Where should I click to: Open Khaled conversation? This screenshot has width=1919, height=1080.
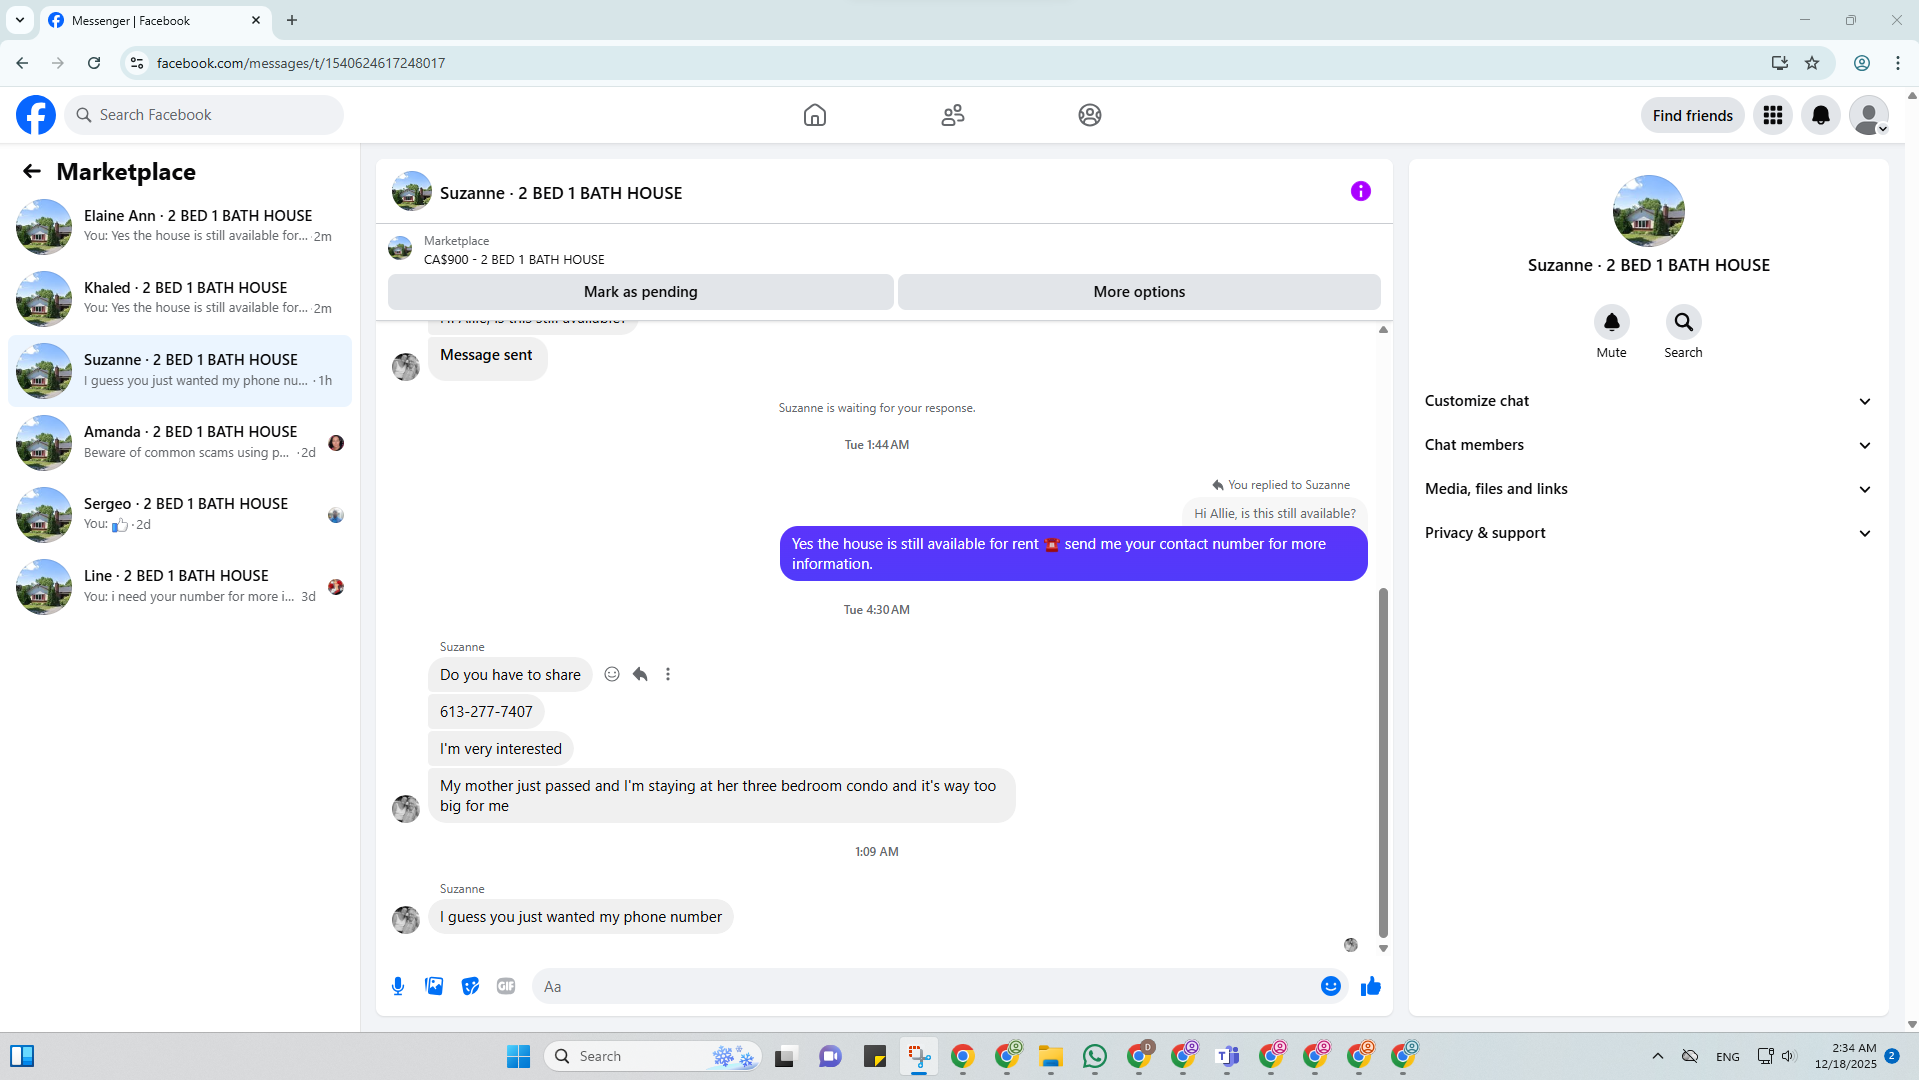click(x=180, y=298)
